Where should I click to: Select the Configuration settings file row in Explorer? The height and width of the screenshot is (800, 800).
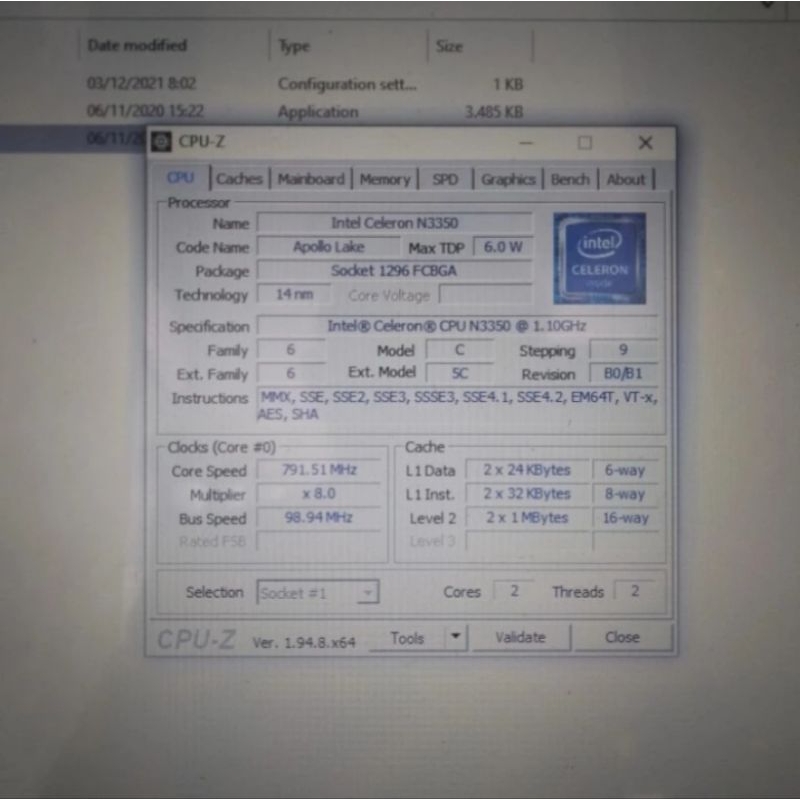[305, 84]
